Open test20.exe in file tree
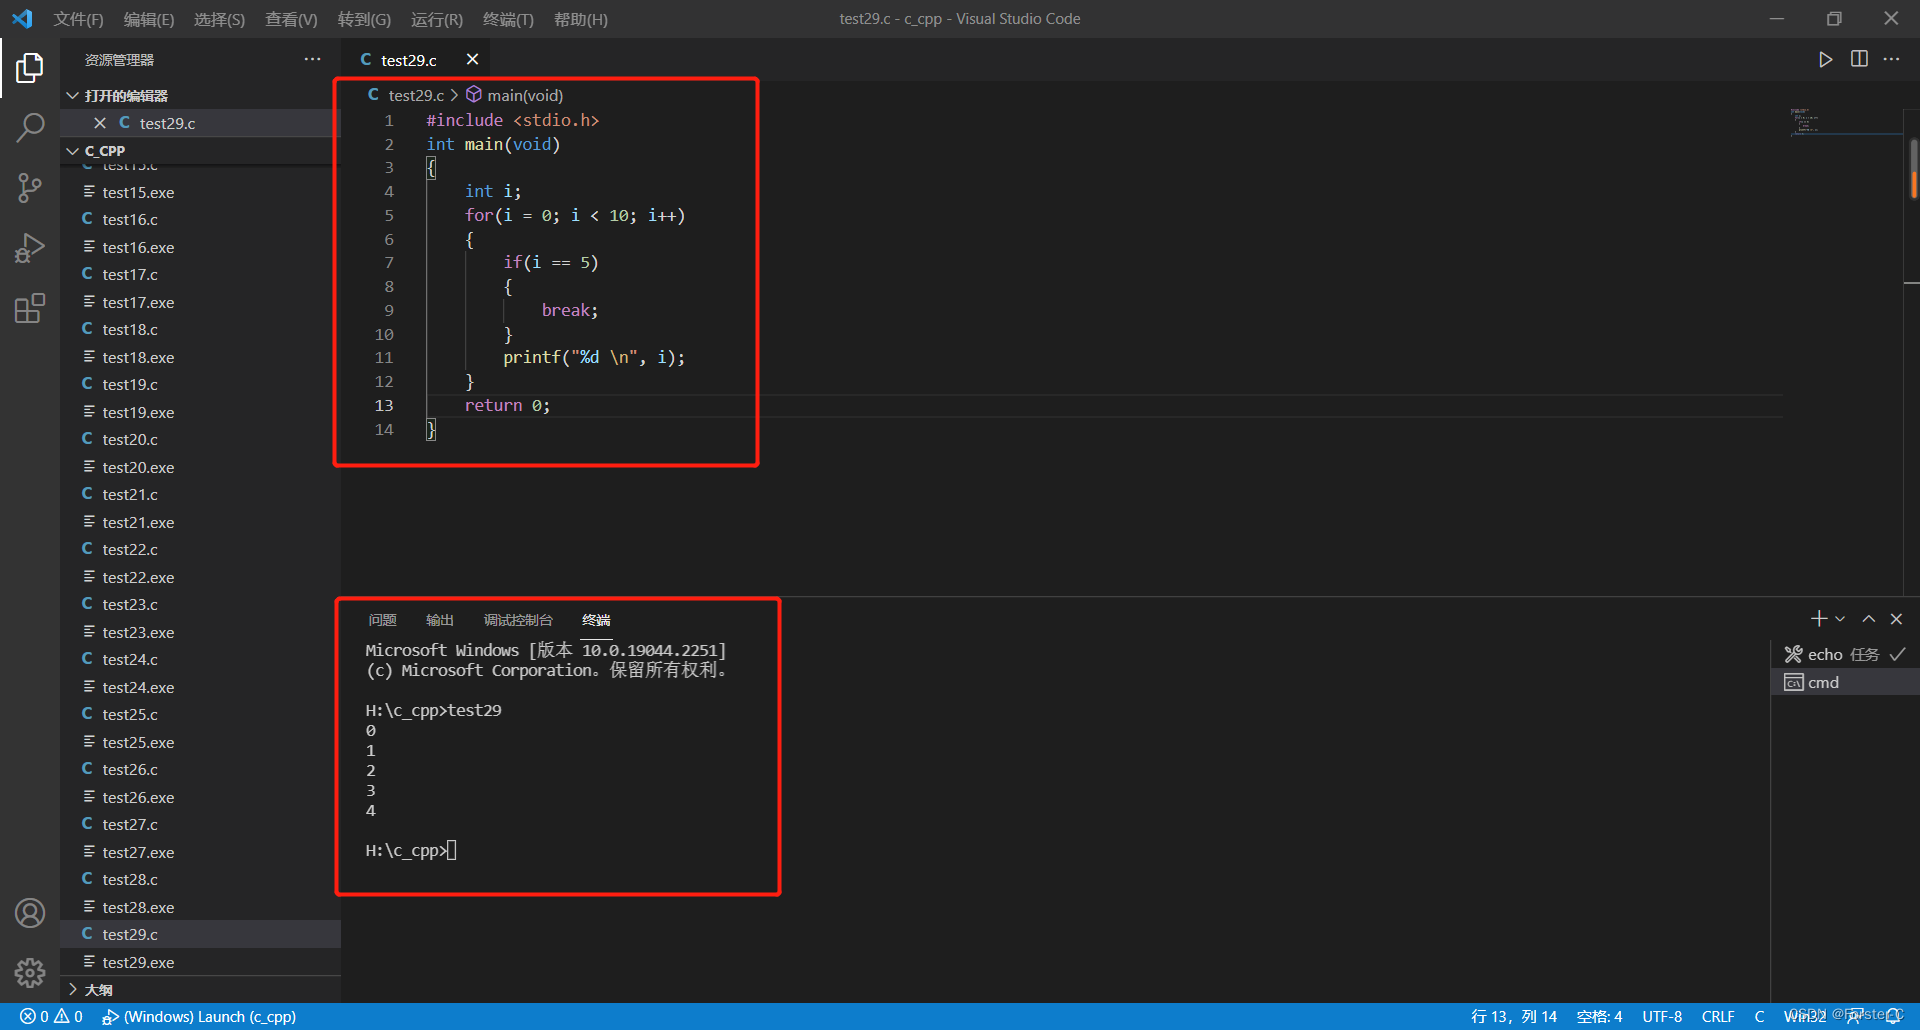The width and height of the screenshot is (1920, 1030). (200, 467)
